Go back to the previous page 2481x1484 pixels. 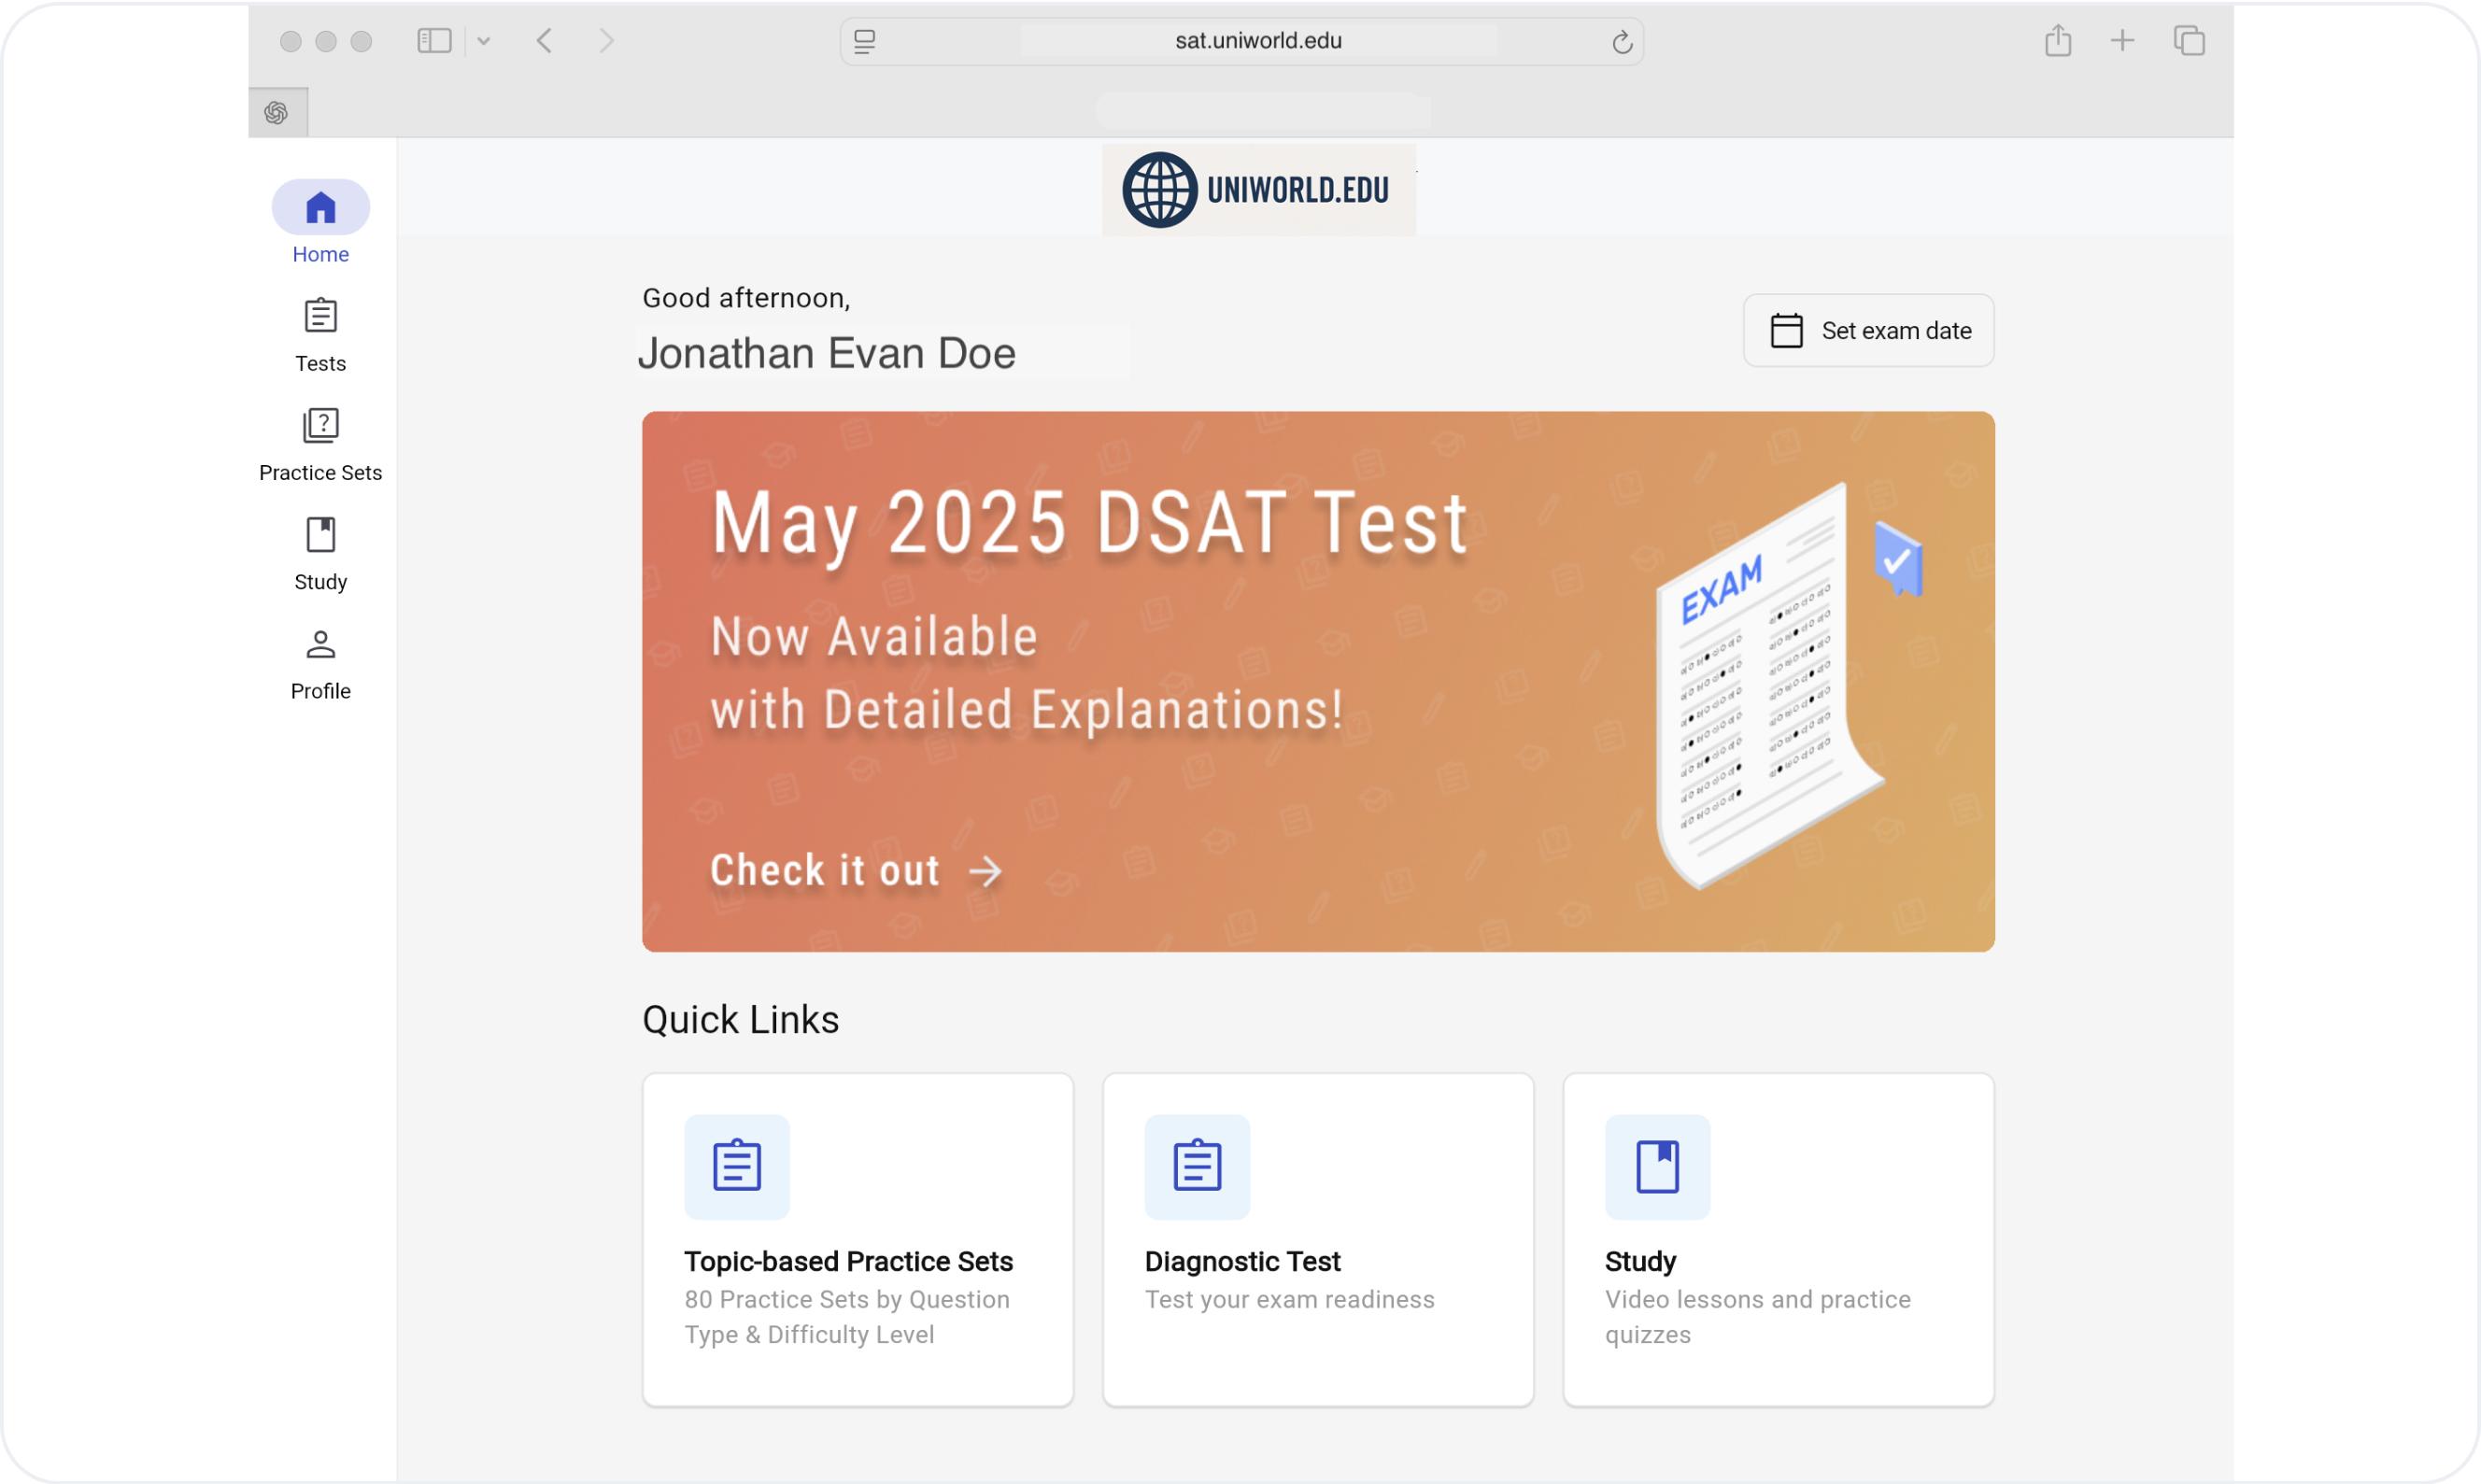[x=544, y=41]
